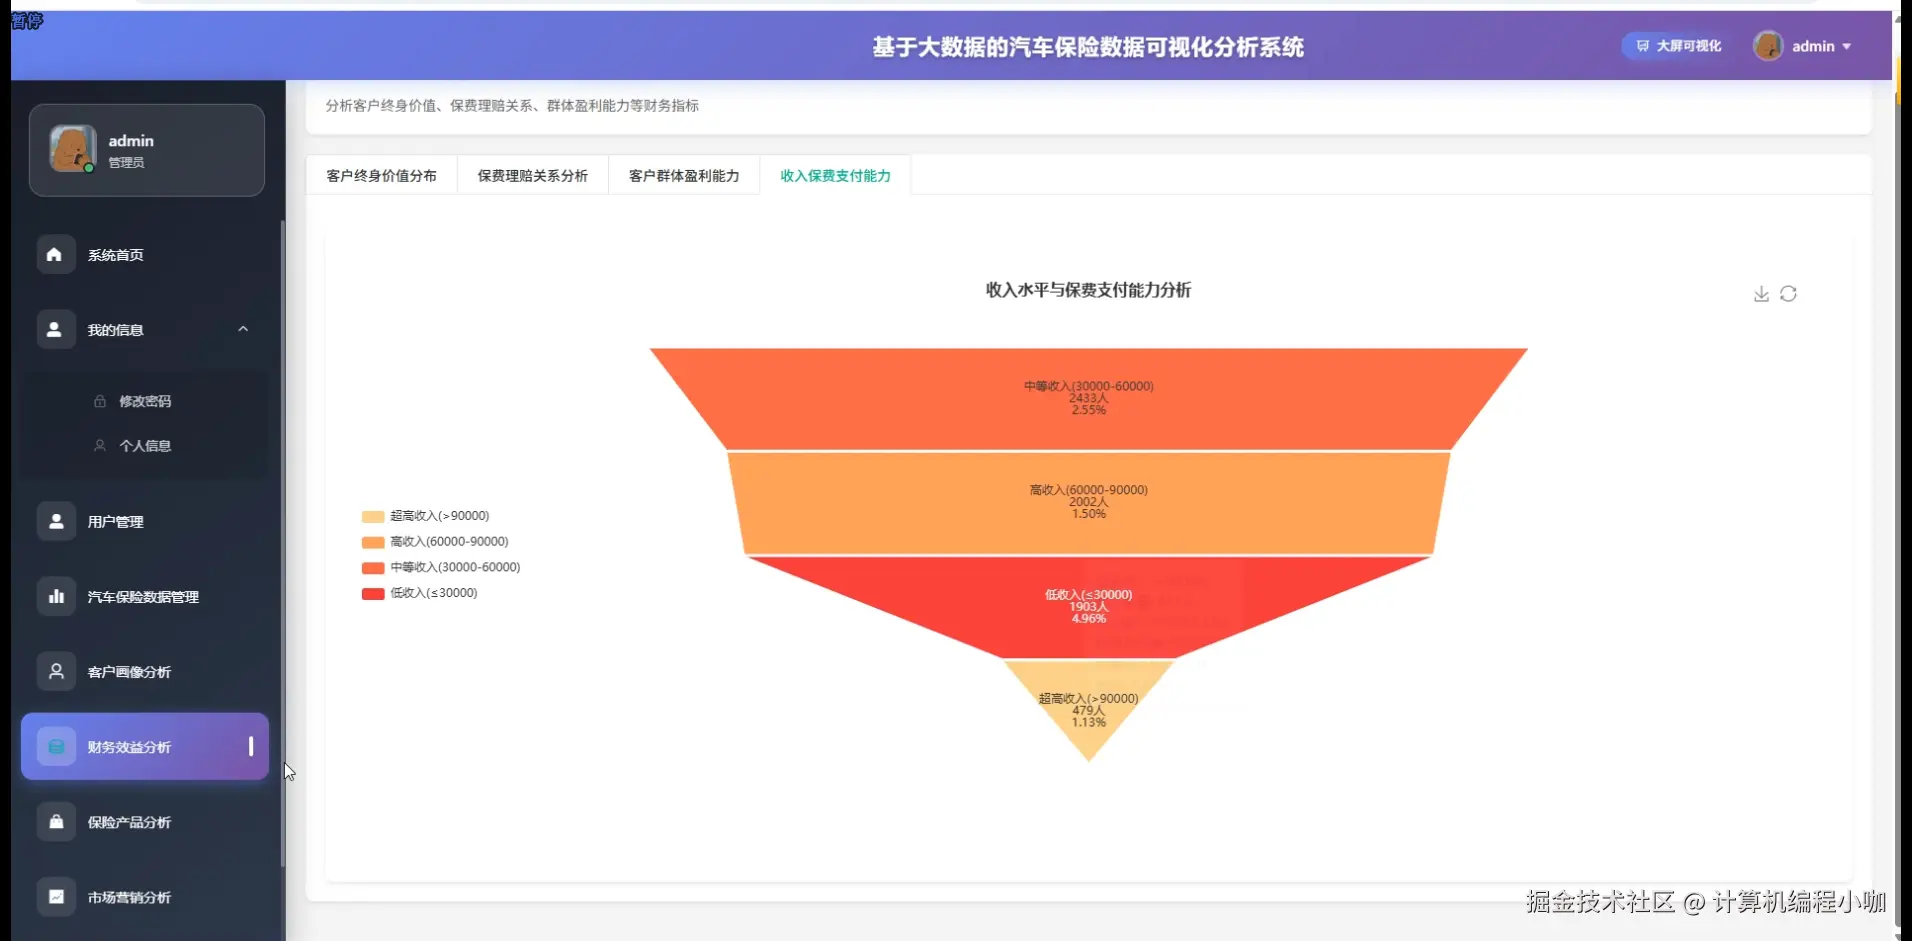Switch to 客户终身价值分布 tab

pyautogui.click(x=382, y=175)
